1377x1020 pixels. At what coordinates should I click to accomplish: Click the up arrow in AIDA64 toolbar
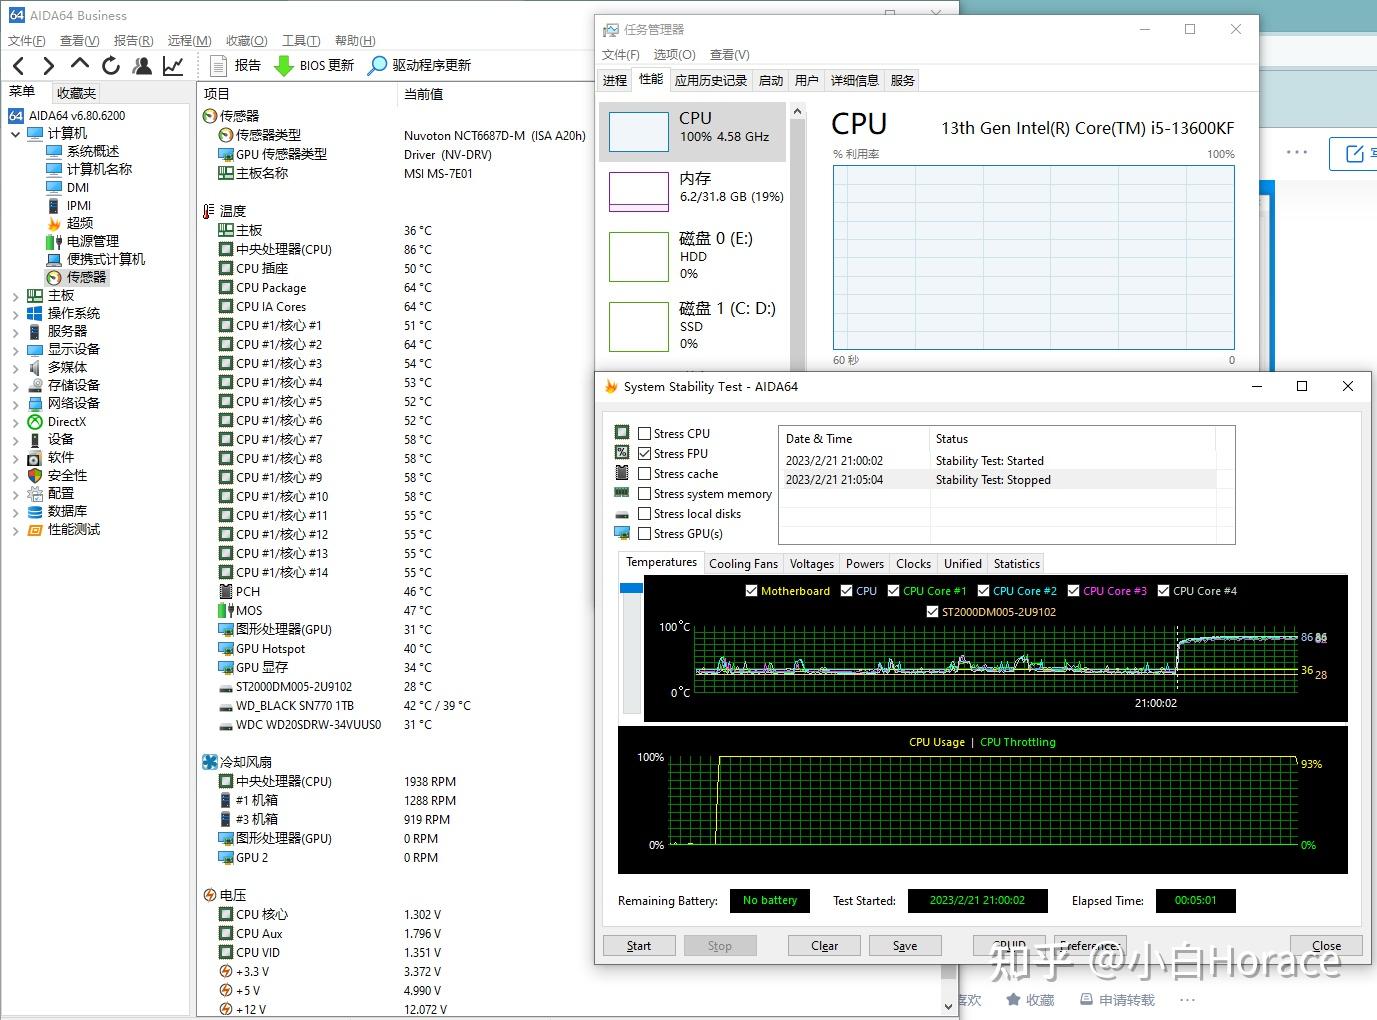coord(80,65)
